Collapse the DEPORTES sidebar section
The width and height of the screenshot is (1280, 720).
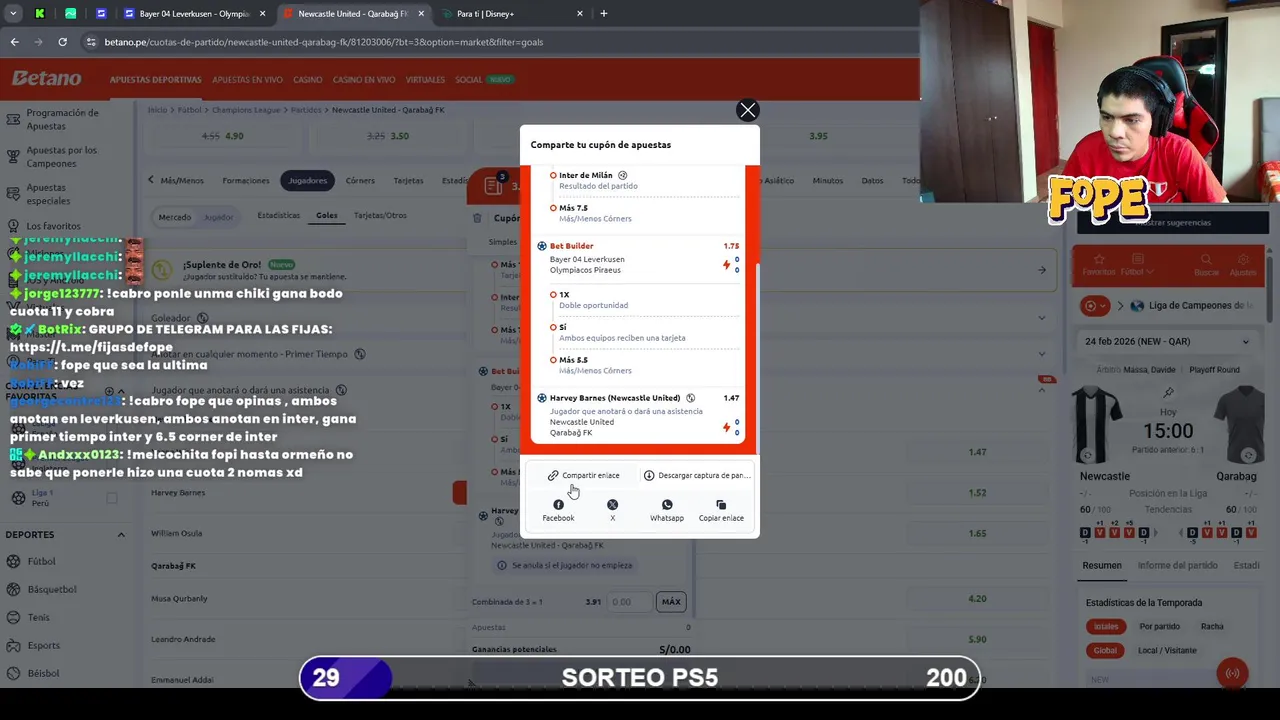click(121, 535)
